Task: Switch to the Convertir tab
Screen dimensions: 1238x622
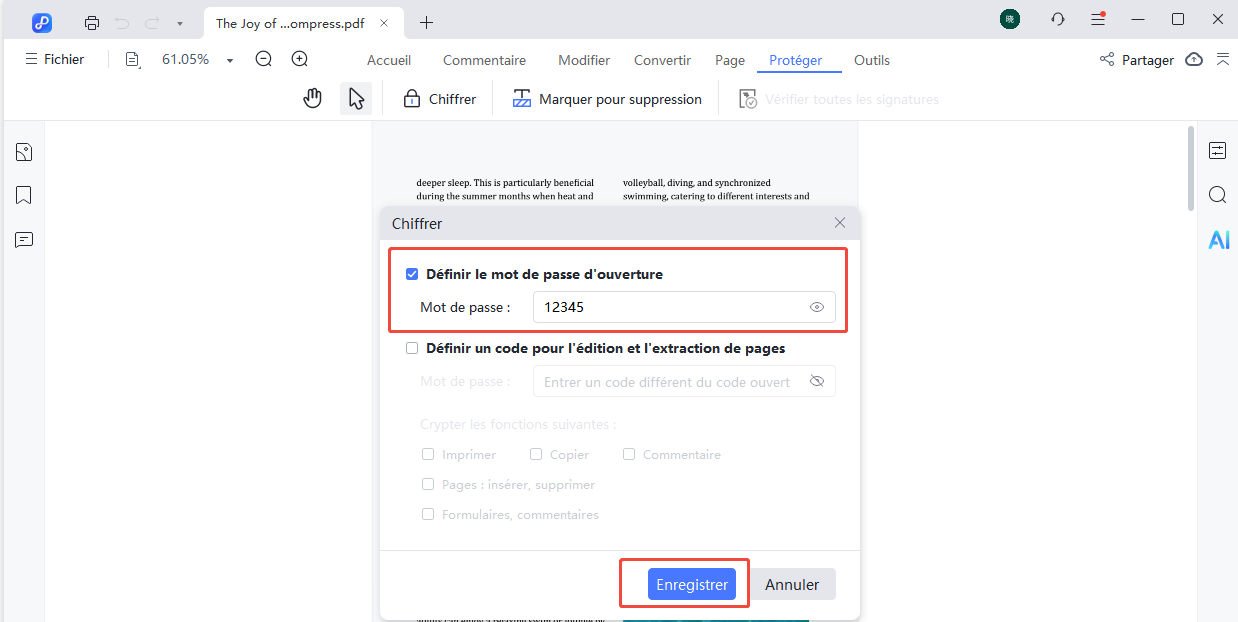Action: pos(662,60)
